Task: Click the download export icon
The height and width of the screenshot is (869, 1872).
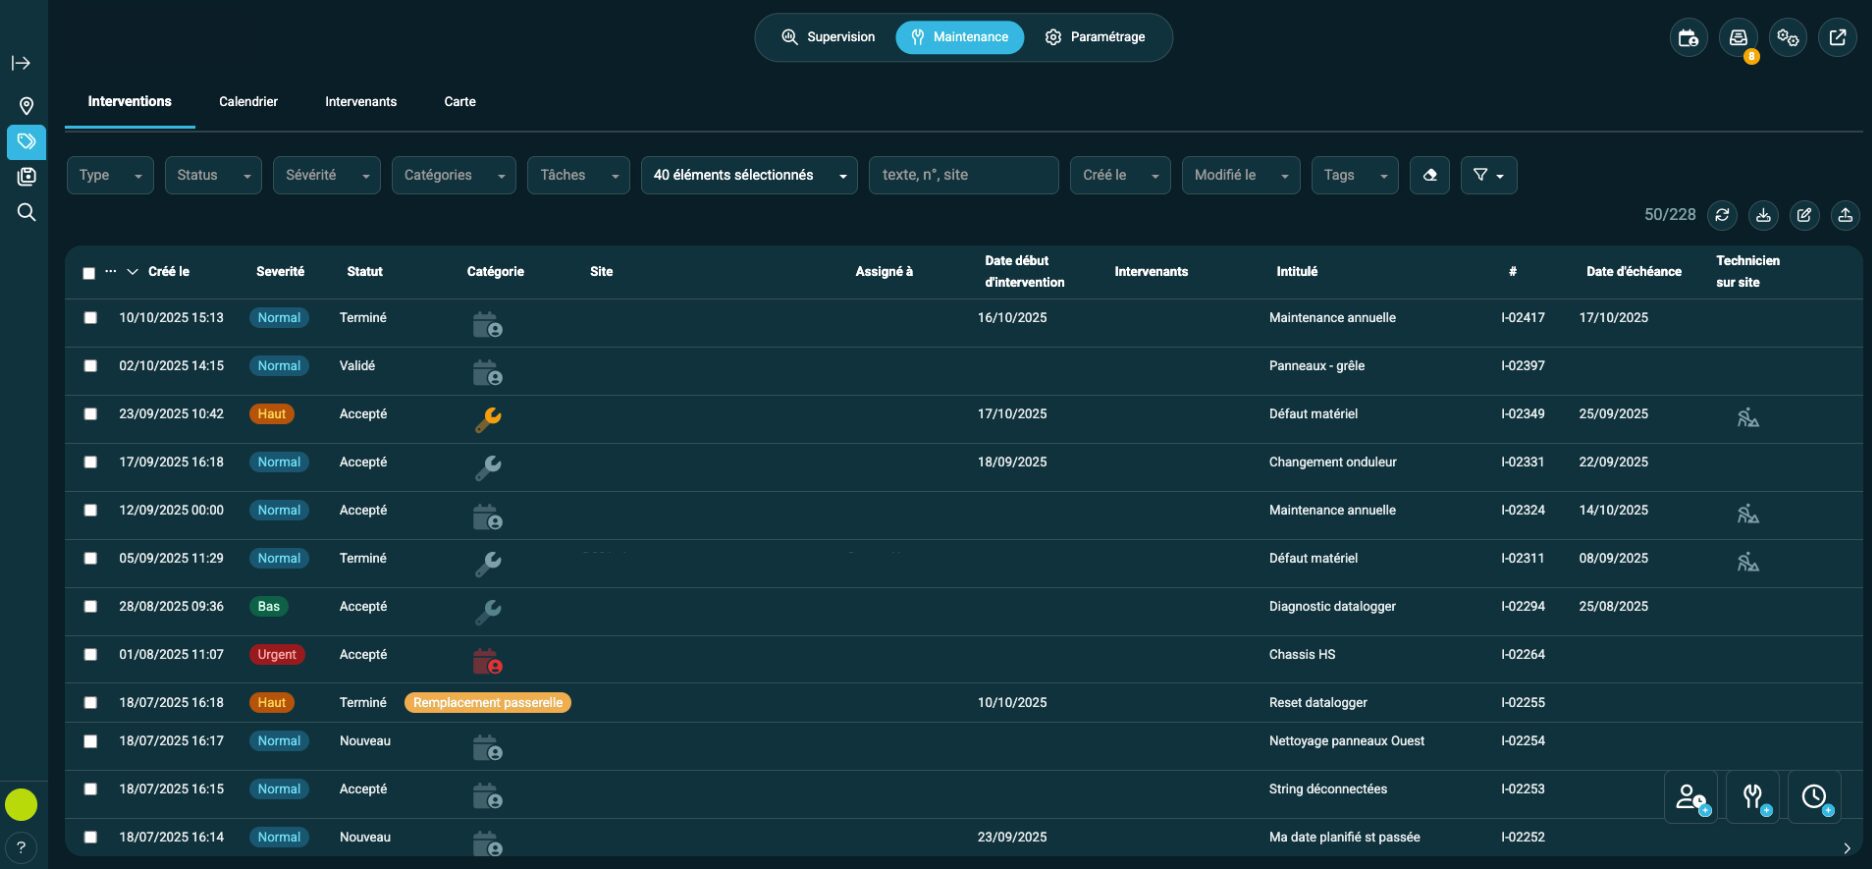Action: (1763, 215)
